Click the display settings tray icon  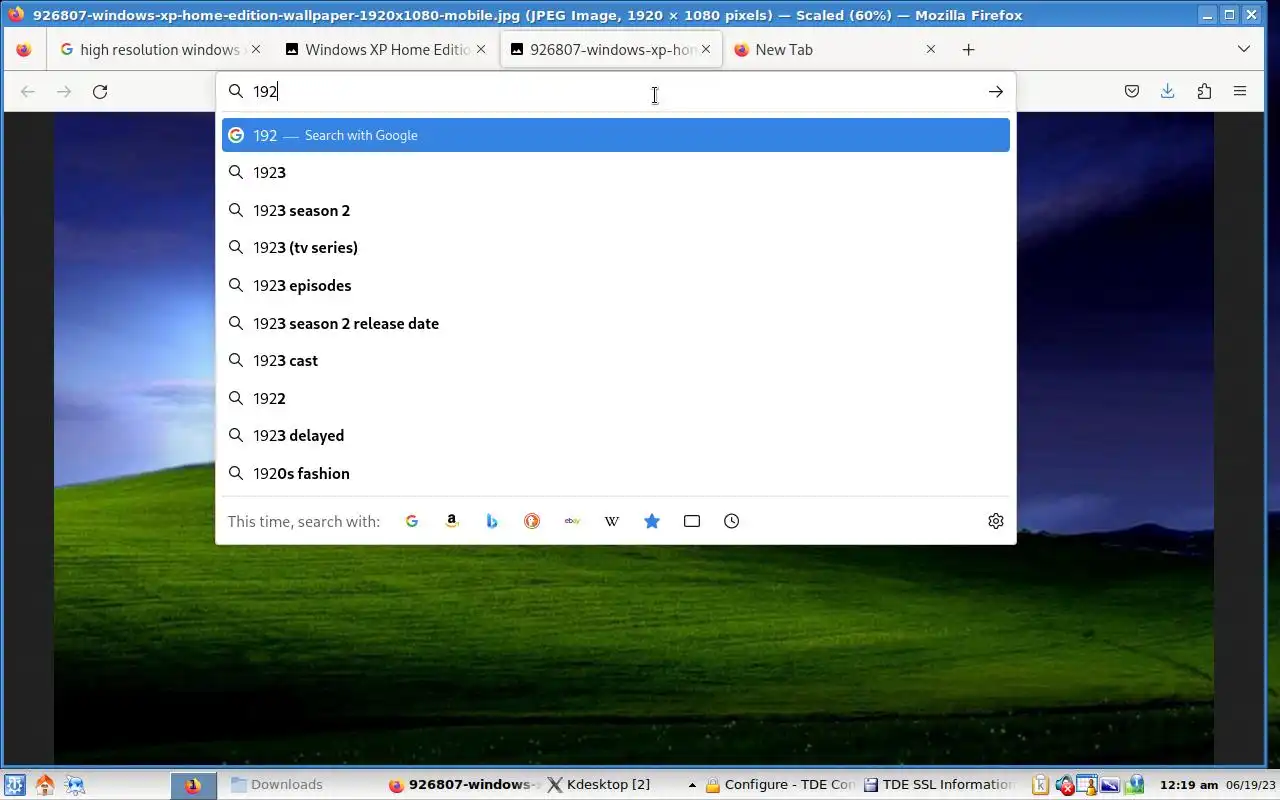[x=1110, y=785]
